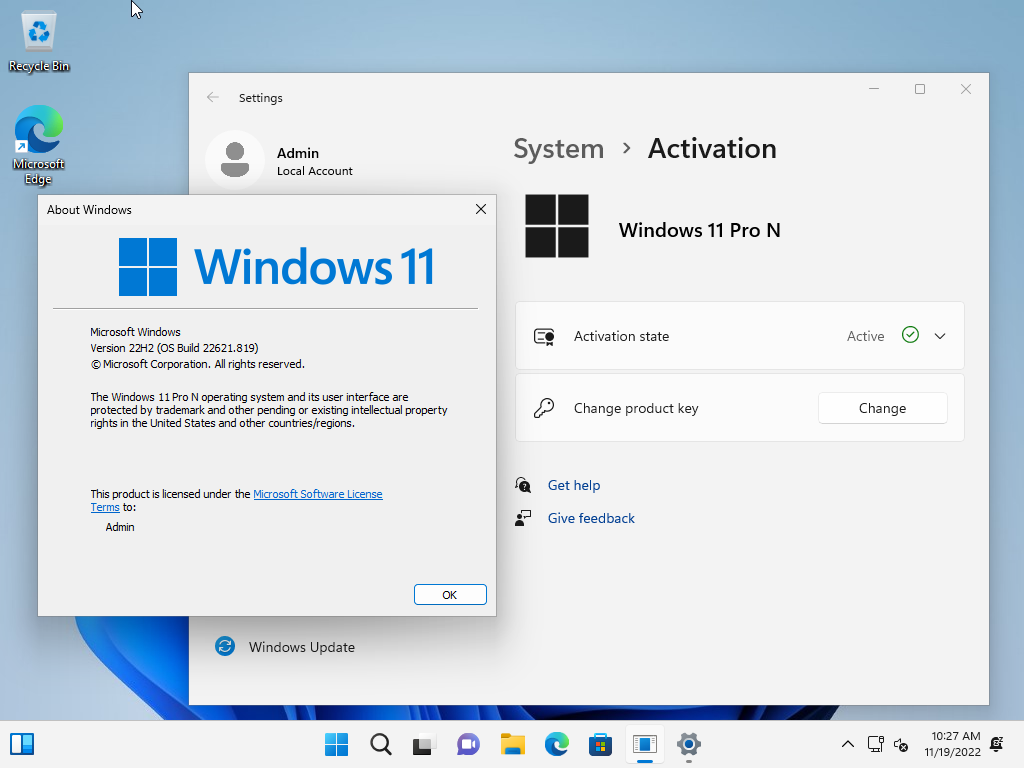The height and width of the screenshot is (768, 1024).
Task: Click the Change product key button
Action: [x=882, y=408]
